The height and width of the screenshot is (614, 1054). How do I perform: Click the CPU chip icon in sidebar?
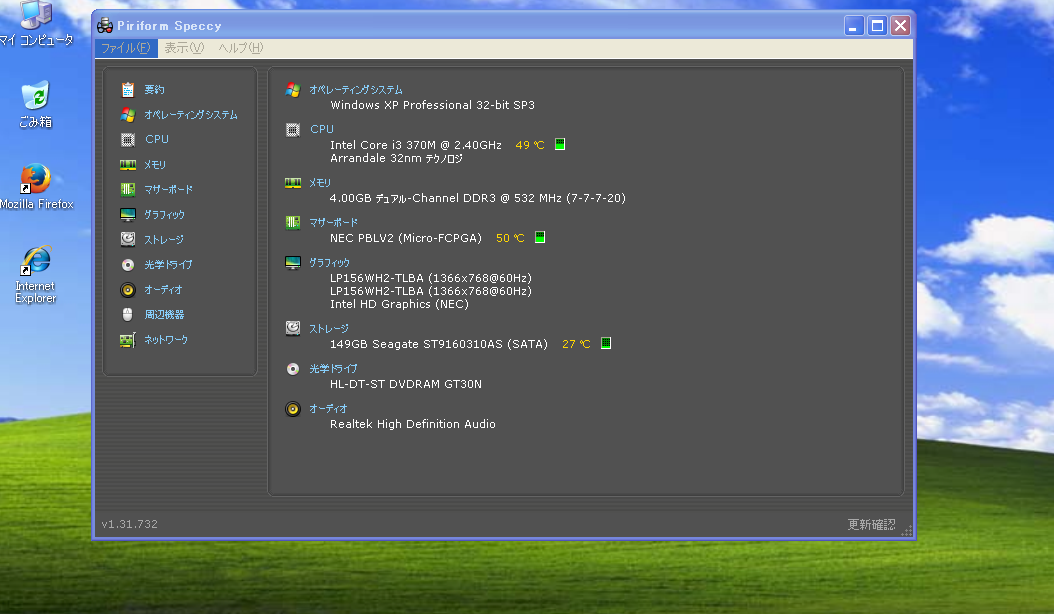pyautogui.click(x=128, y=139)
